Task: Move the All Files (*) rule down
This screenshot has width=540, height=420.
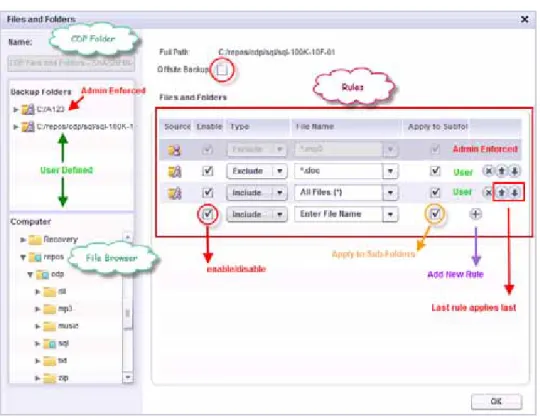Action: [x=515, y=192]
